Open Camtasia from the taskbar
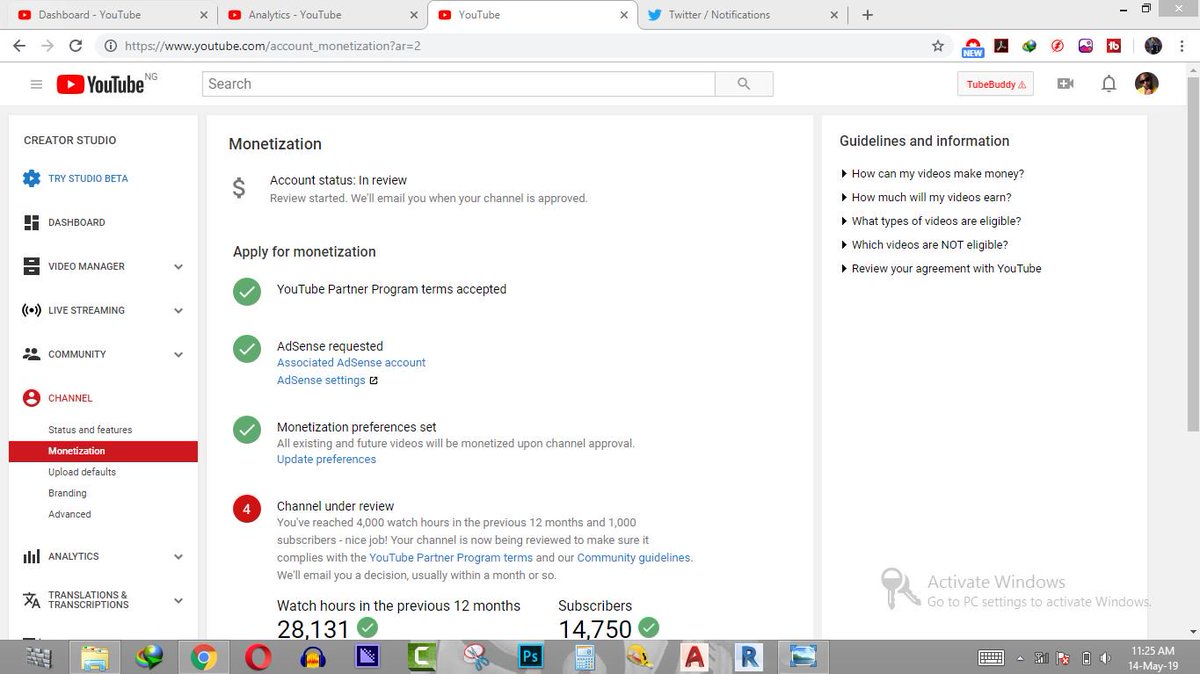Image resolution: width=1200 pixels, height=674 pixels. pyautogui.click(x=422, y=657)
